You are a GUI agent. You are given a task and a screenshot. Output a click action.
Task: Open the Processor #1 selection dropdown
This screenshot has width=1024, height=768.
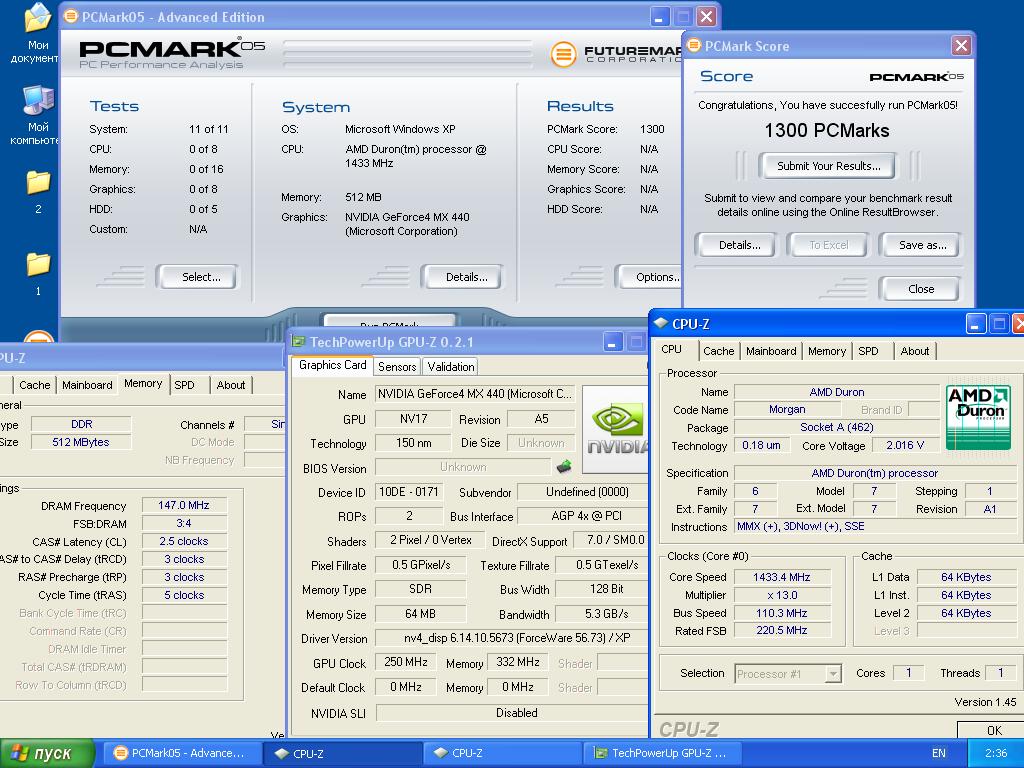(x=833, y=673)
